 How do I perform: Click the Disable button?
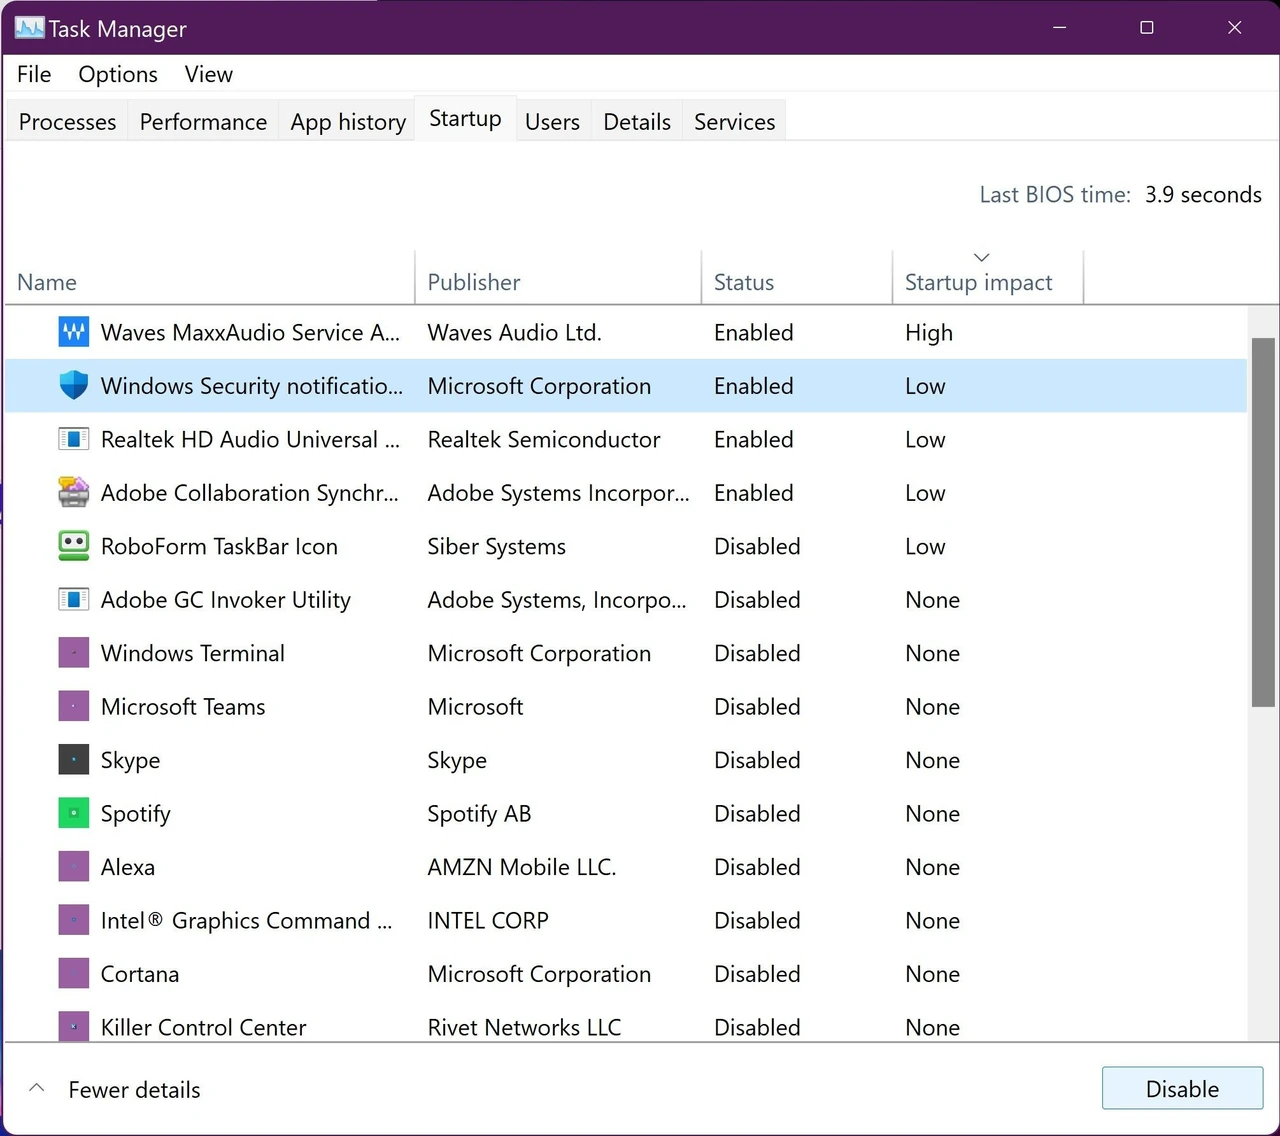1182,1089
